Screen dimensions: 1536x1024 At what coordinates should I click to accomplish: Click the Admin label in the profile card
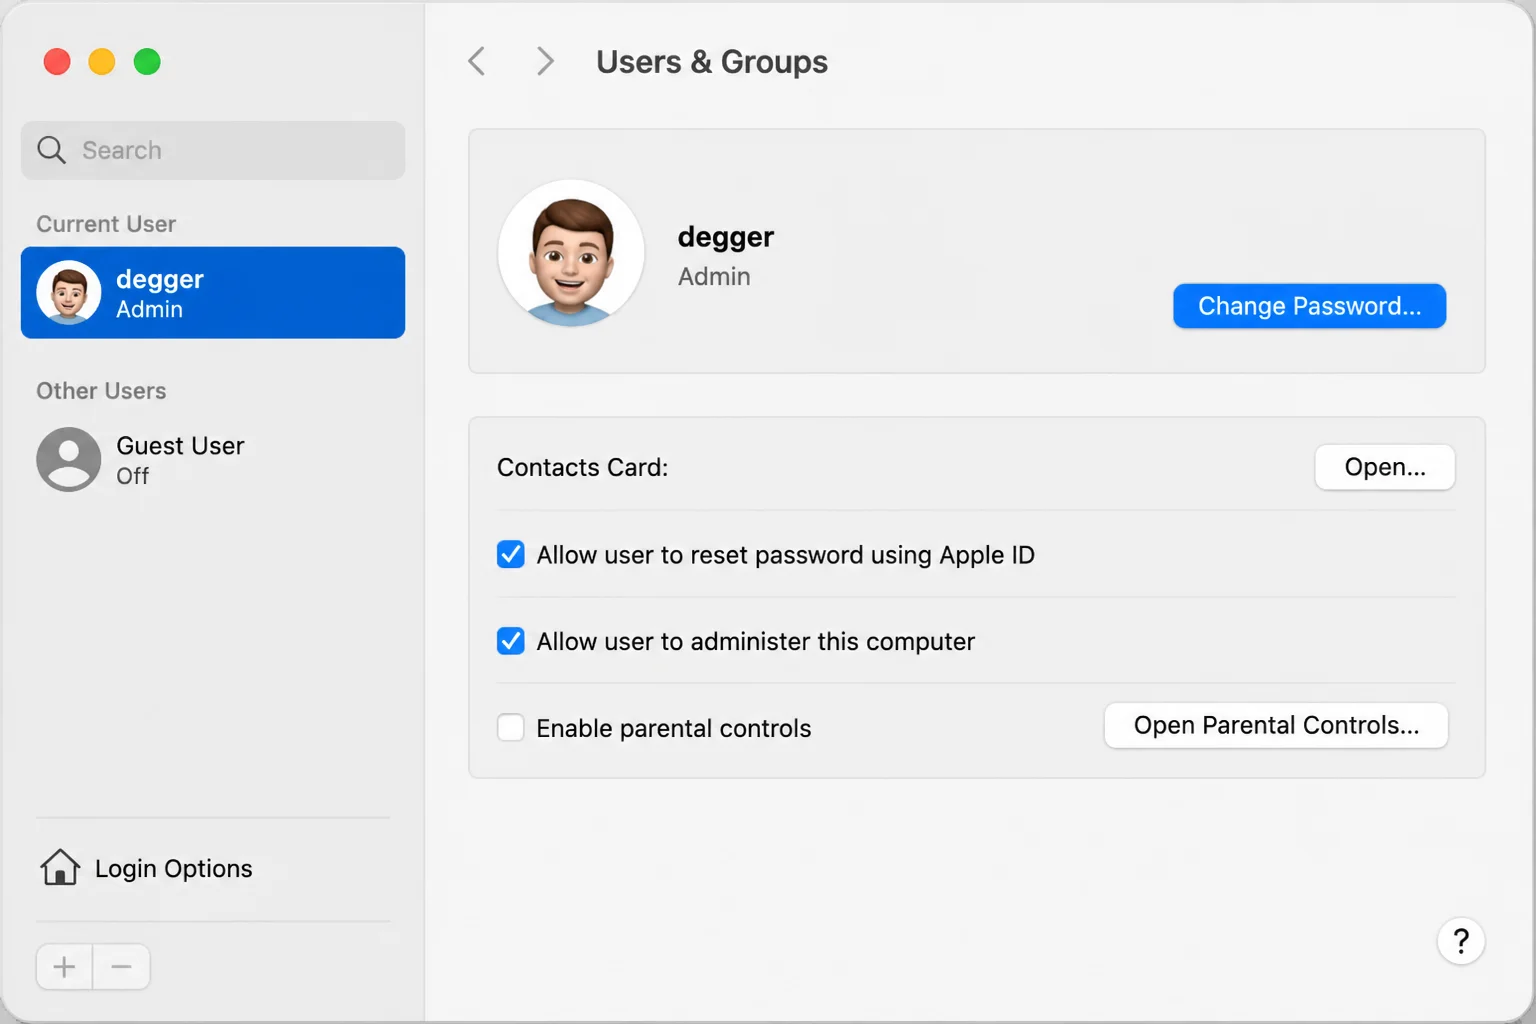(714, 276)
